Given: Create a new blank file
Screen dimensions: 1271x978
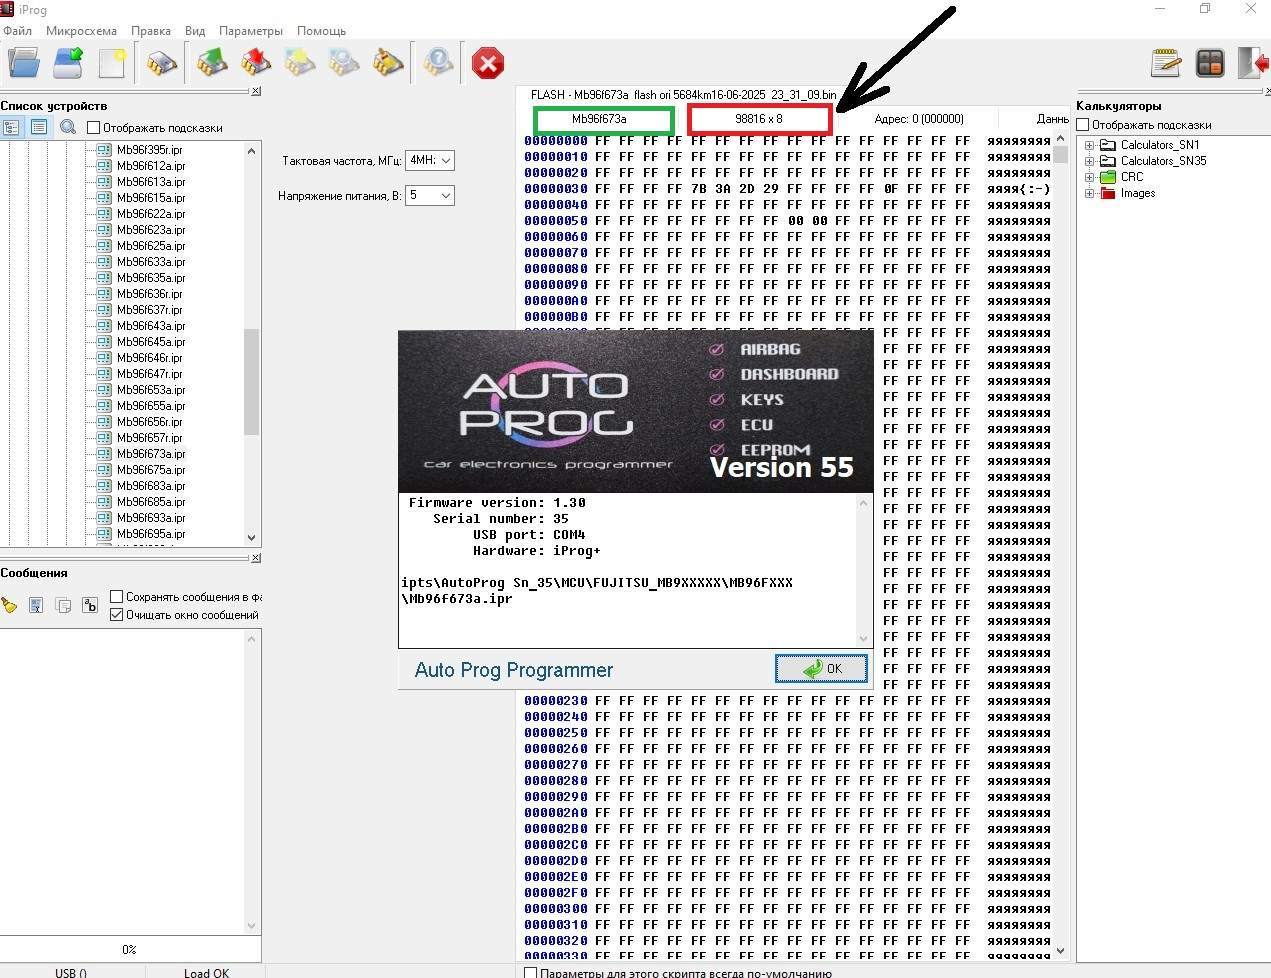Looking at the screenshot, I should pyautogui.click(x=112, y=64).
